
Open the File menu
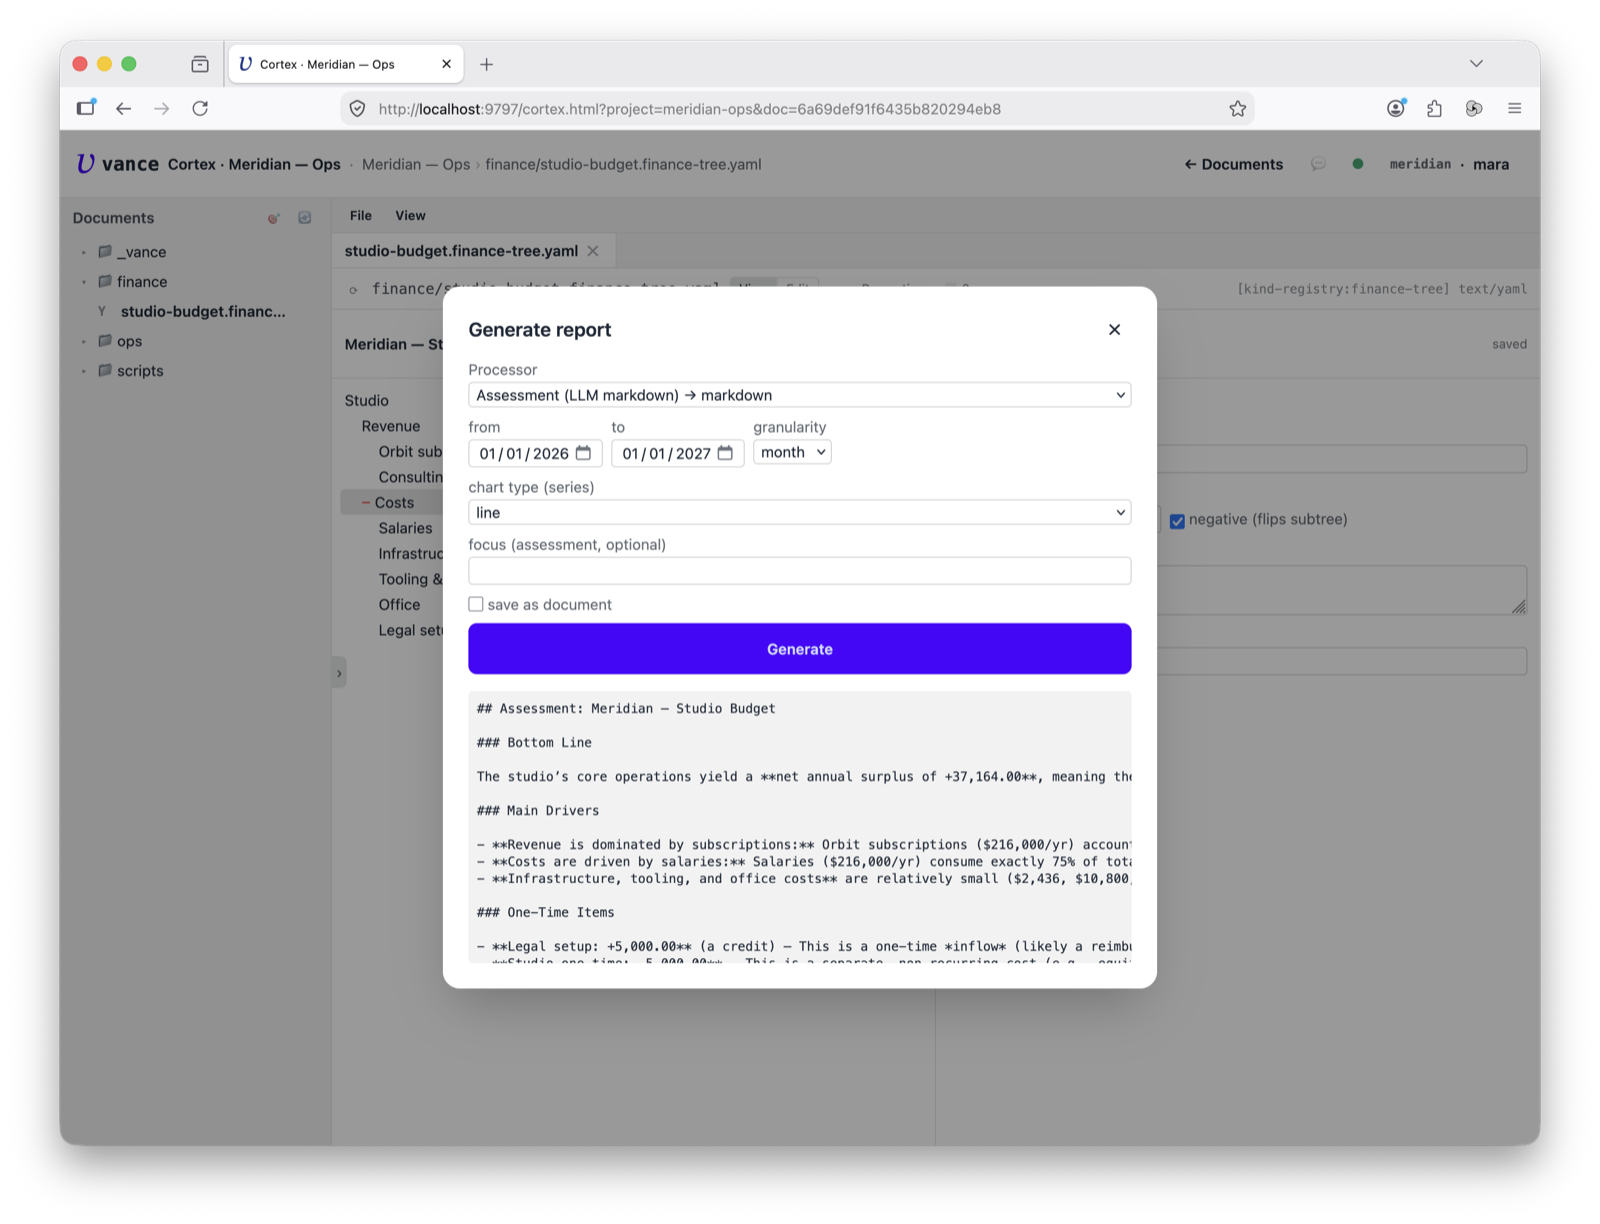pos(361,215)
